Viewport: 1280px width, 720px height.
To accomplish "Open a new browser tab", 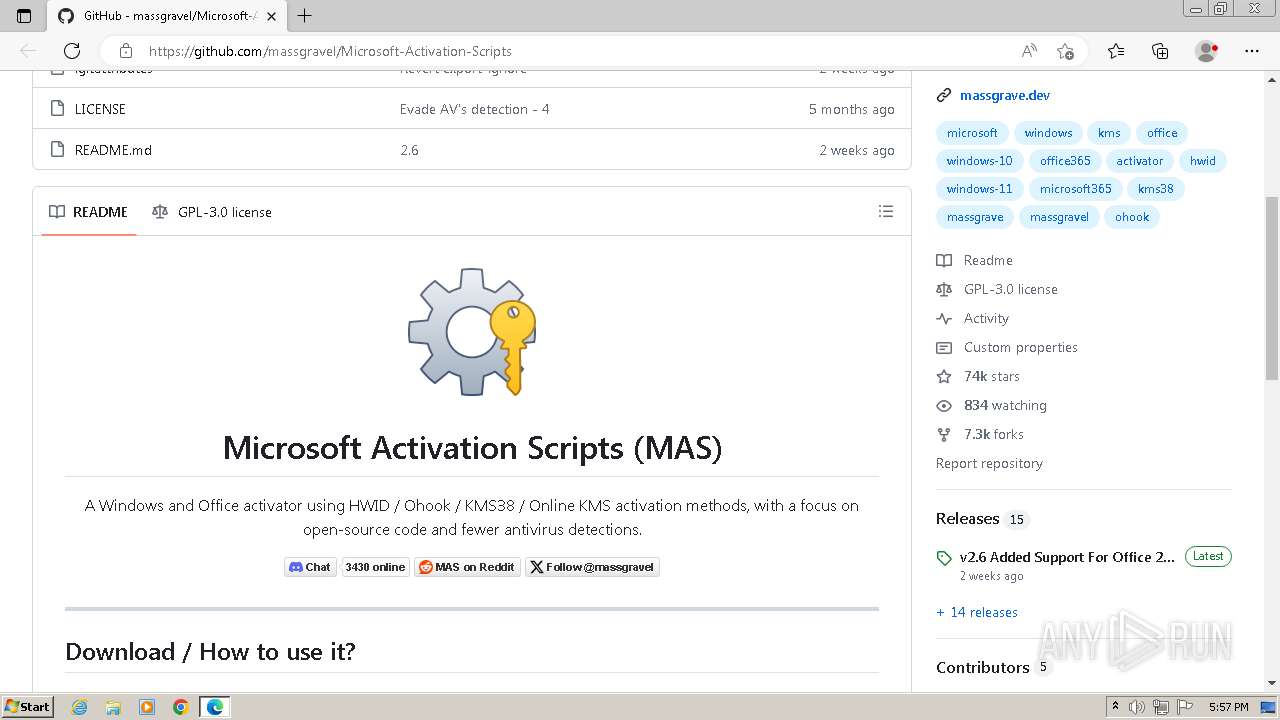I will [305, 15].
